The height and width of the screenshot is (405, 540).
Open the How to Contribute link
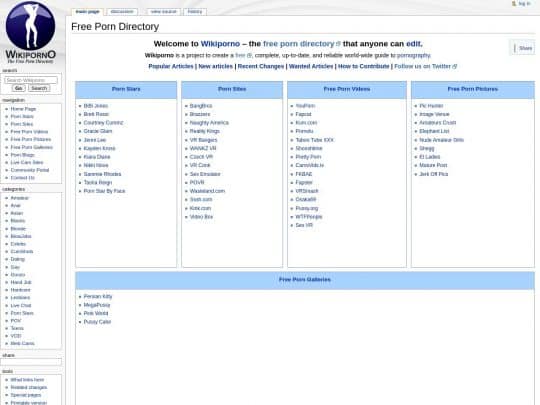coord(364,66)
